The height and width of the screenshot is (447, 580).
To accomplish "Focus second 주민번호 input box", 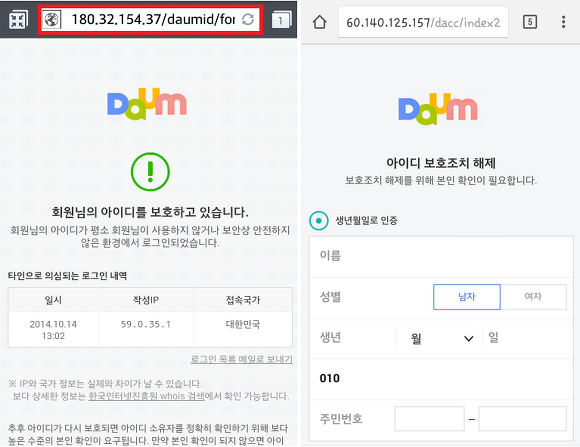I will point(522,419).
